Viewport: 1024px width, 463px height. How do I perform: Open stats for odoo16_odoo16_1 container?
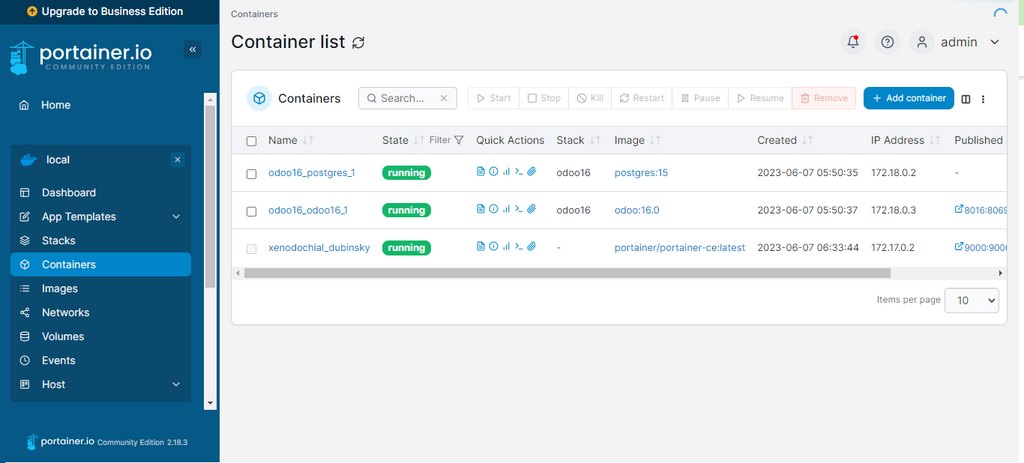[x=506, y=210]
